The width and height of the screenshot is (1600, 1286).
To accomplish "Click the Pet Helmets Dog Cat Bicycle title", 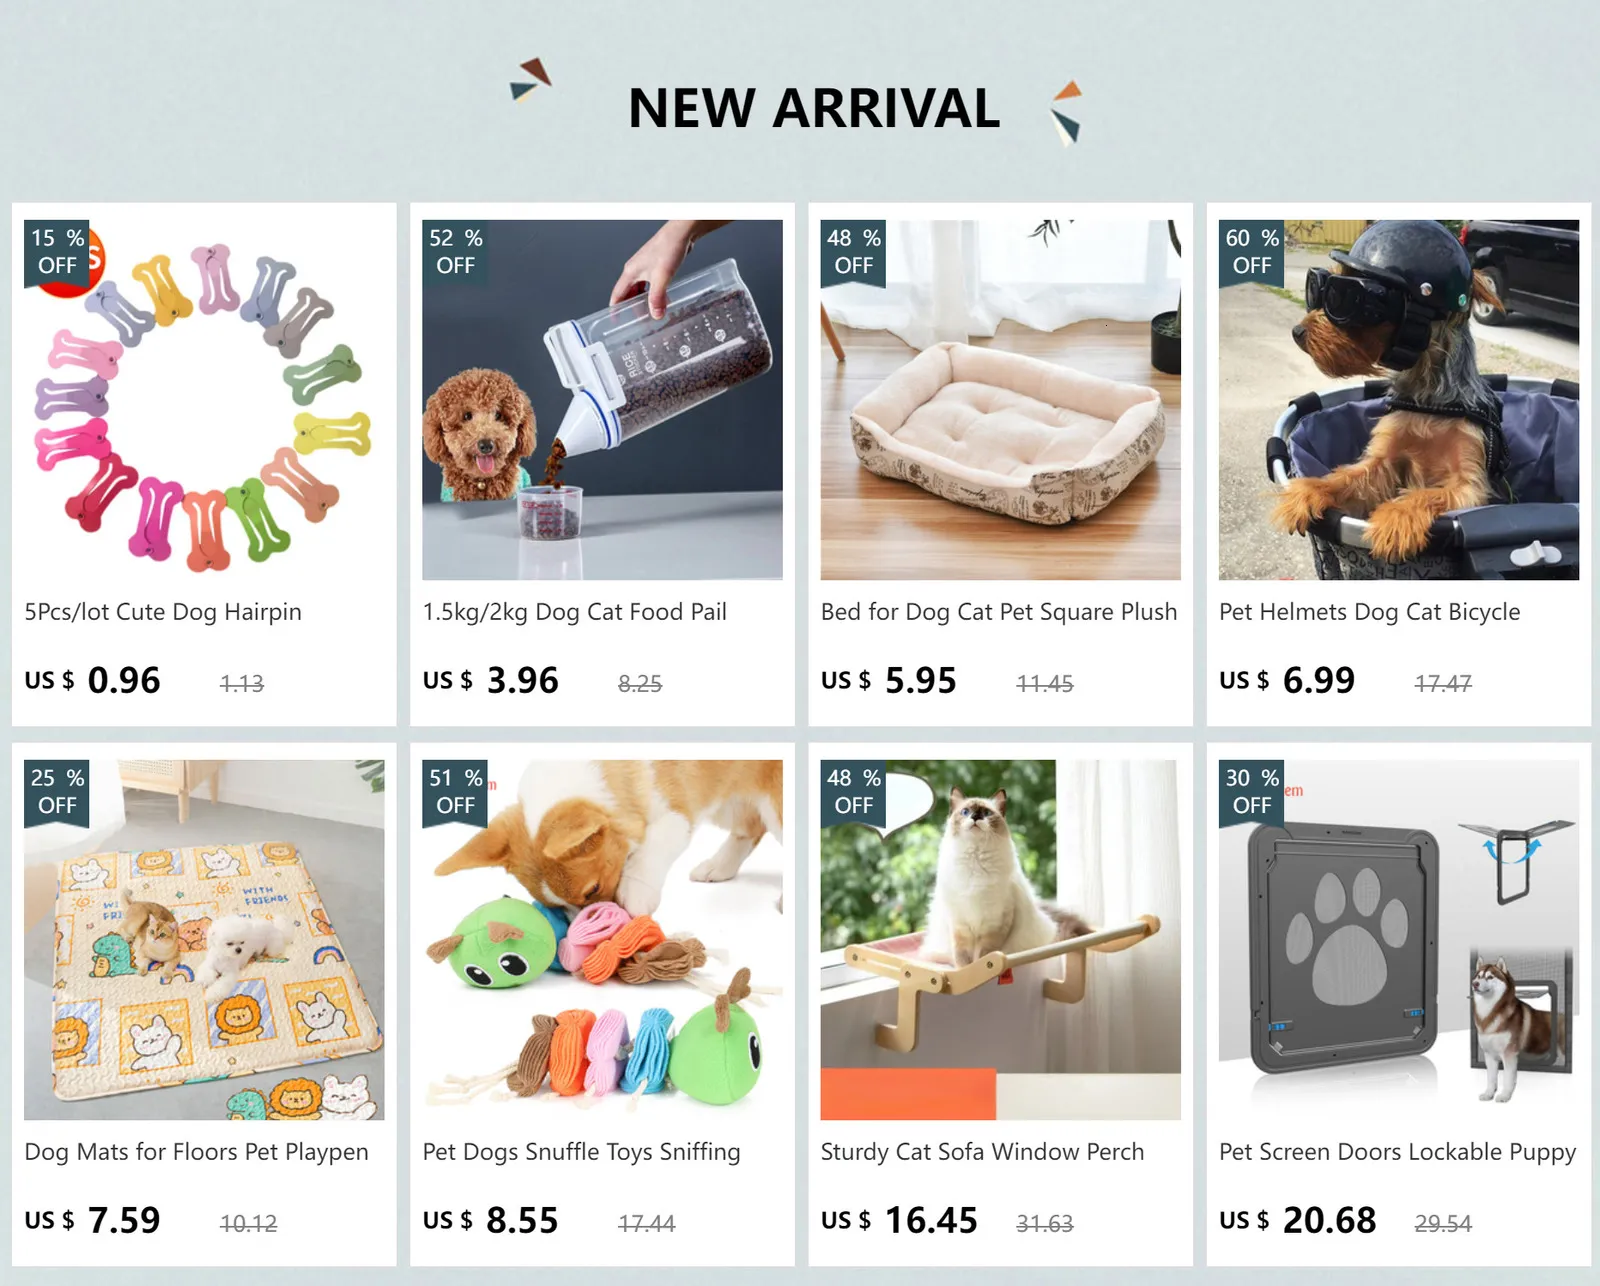I will point(1369,612).
